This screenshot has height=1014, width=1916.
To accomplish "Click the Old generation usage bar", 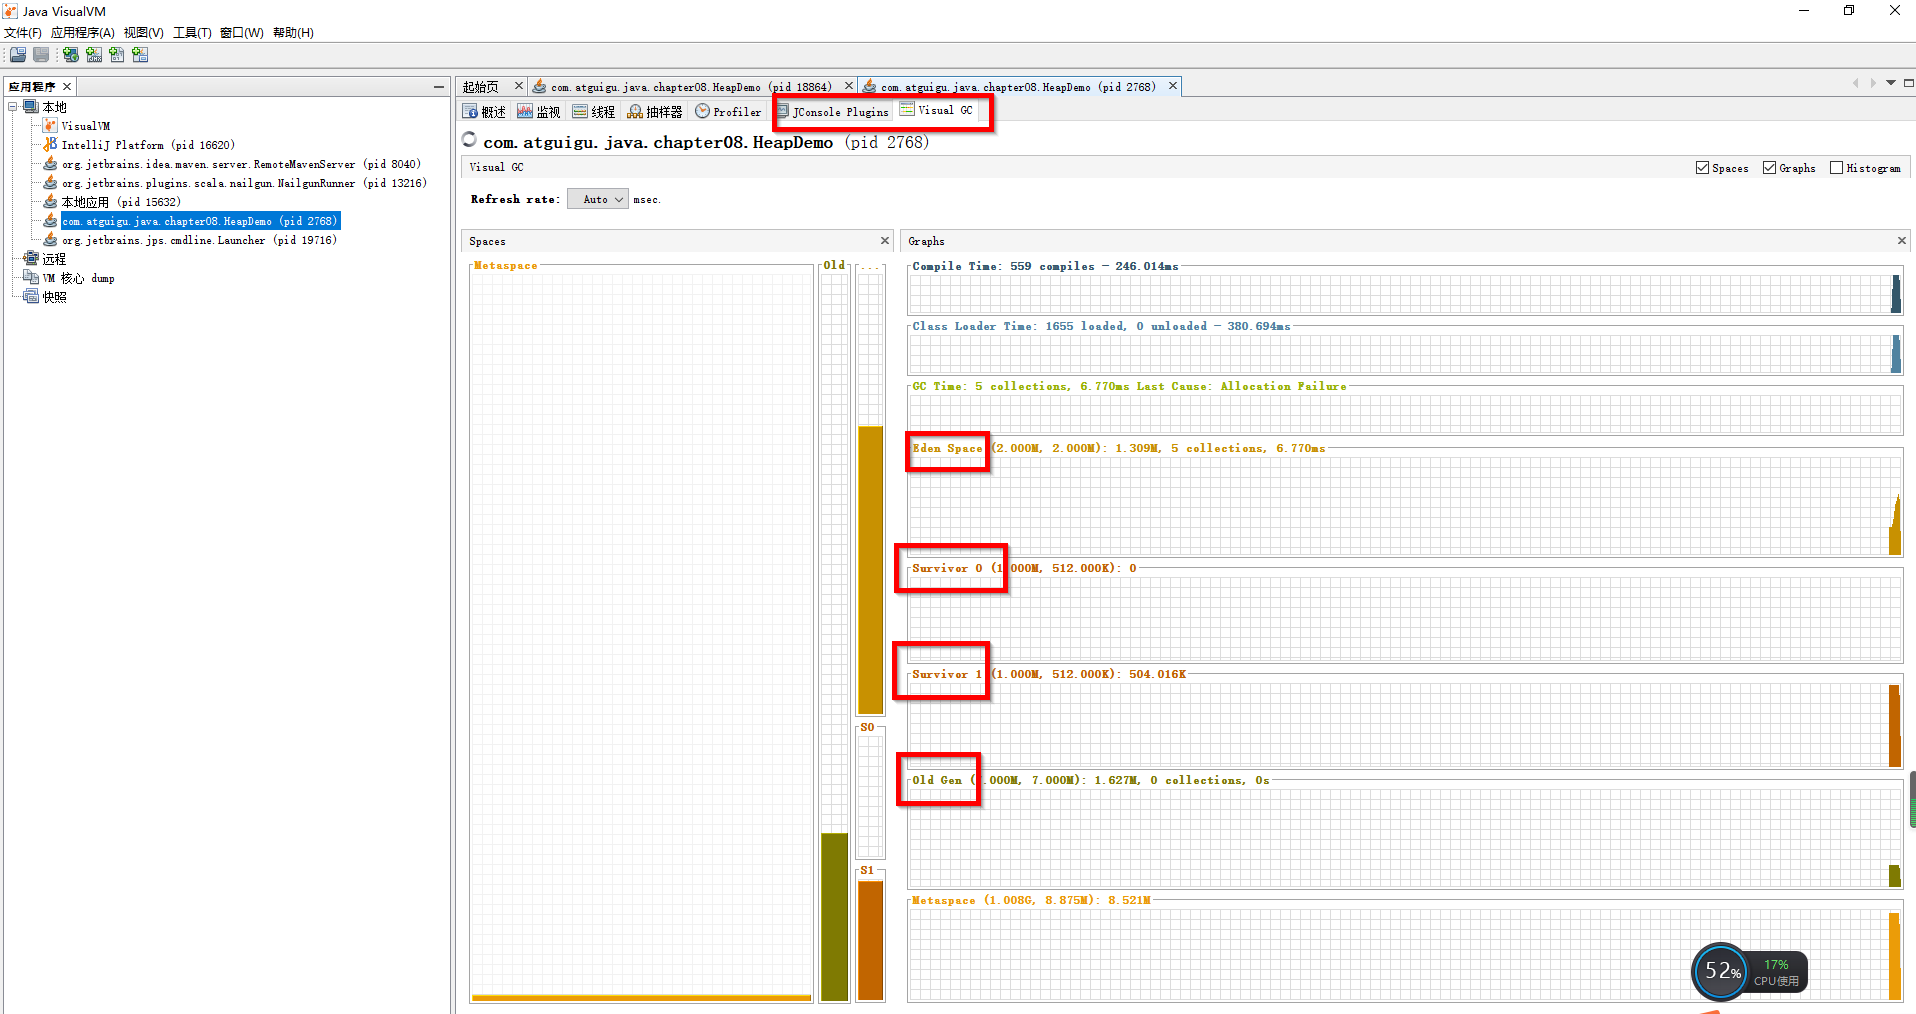I will pyautogui.click(x=834, y=917).
